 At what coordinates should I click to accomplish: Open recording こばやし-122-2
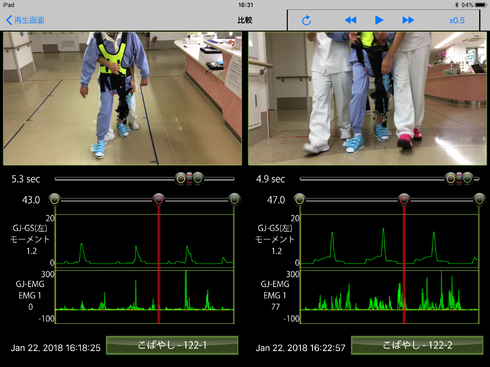(417, 345)
